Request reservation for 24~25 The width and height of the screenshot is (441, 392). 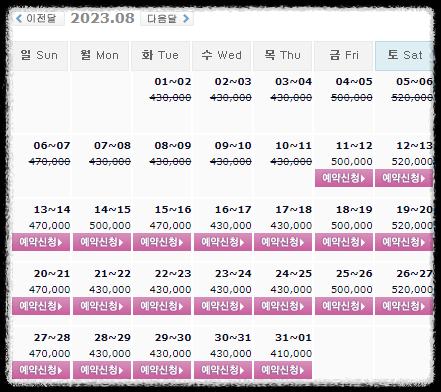pos(283,306)
